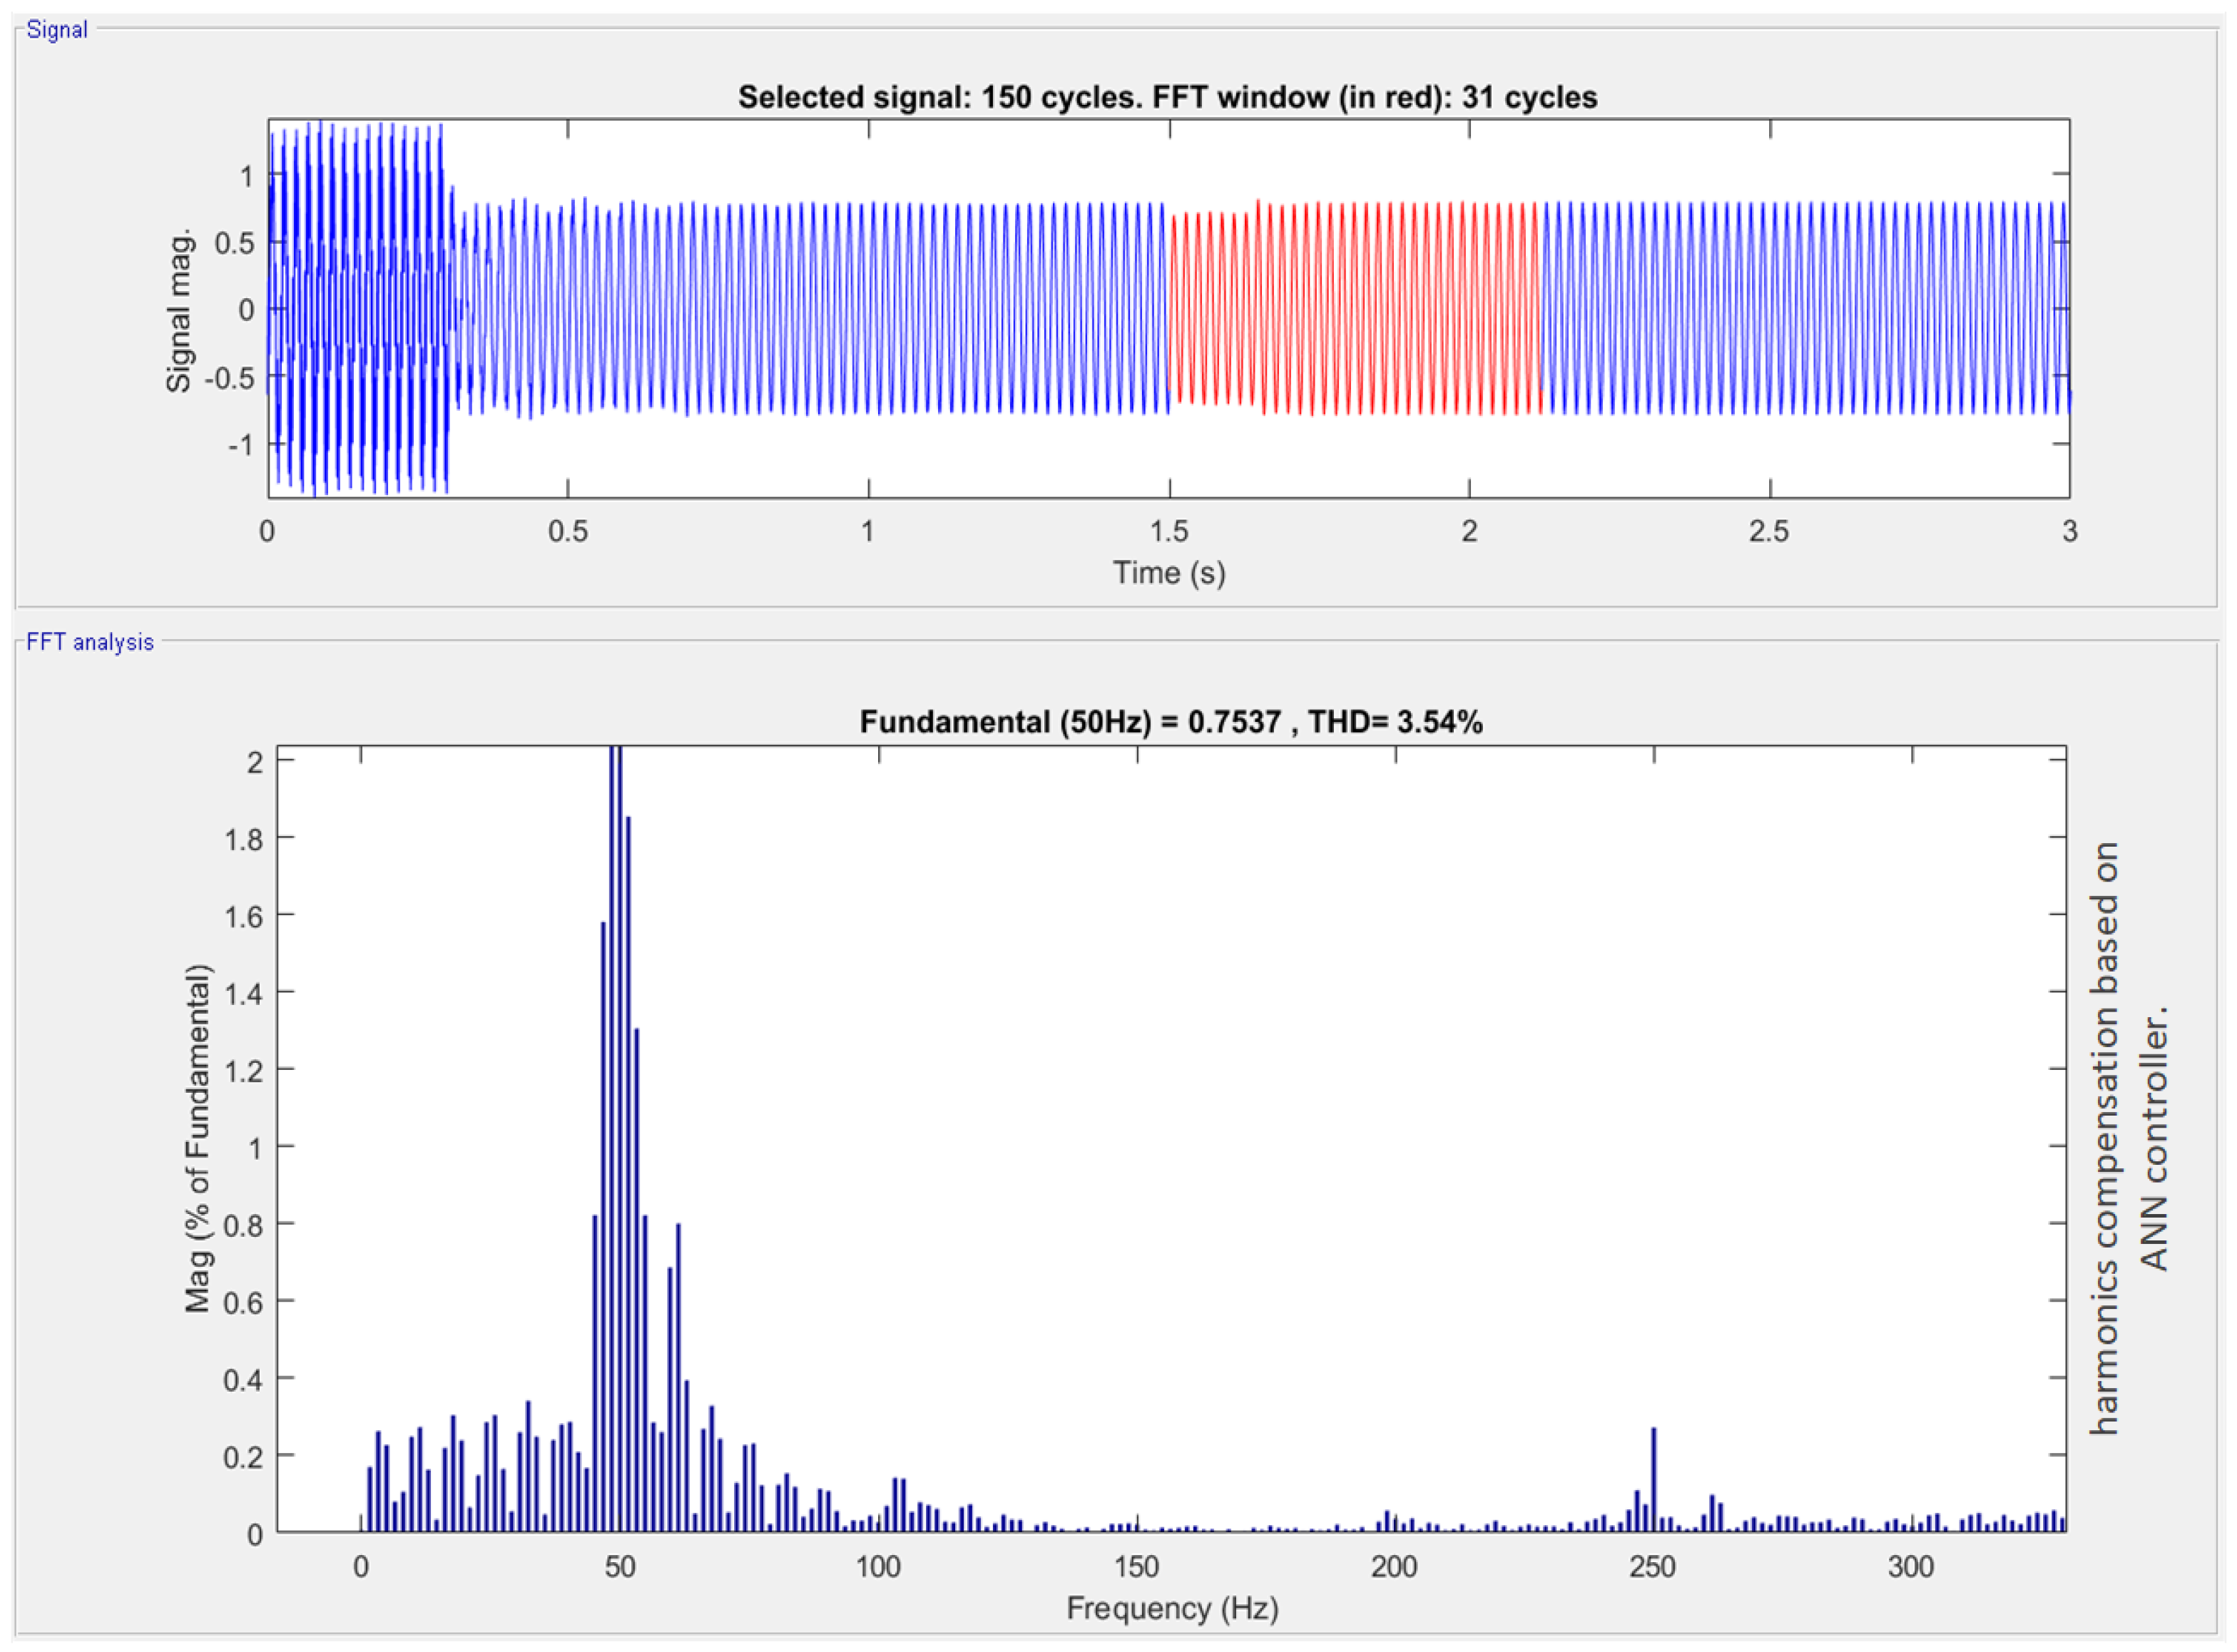
Task: Click the "Signal mag." y-axis label
Action: point(178,310)
